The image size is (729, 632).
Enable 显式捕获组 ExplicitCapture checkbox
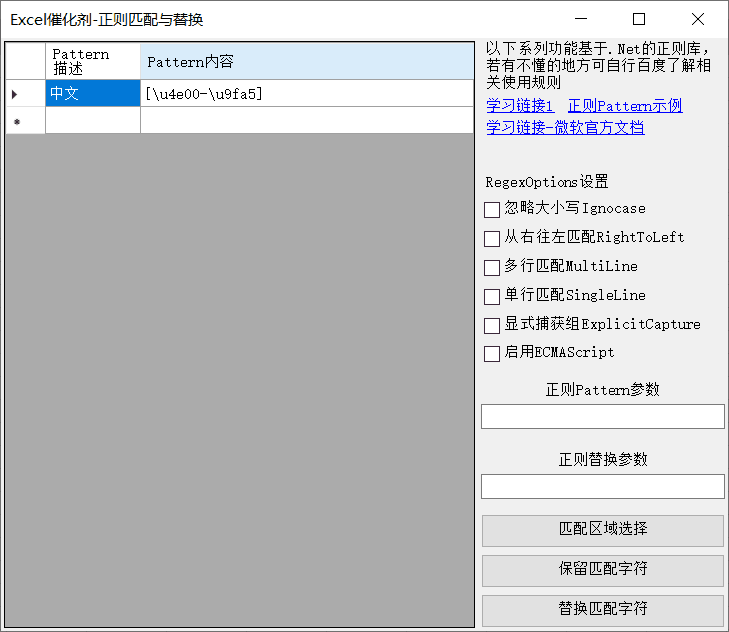(x=492, y=326)
